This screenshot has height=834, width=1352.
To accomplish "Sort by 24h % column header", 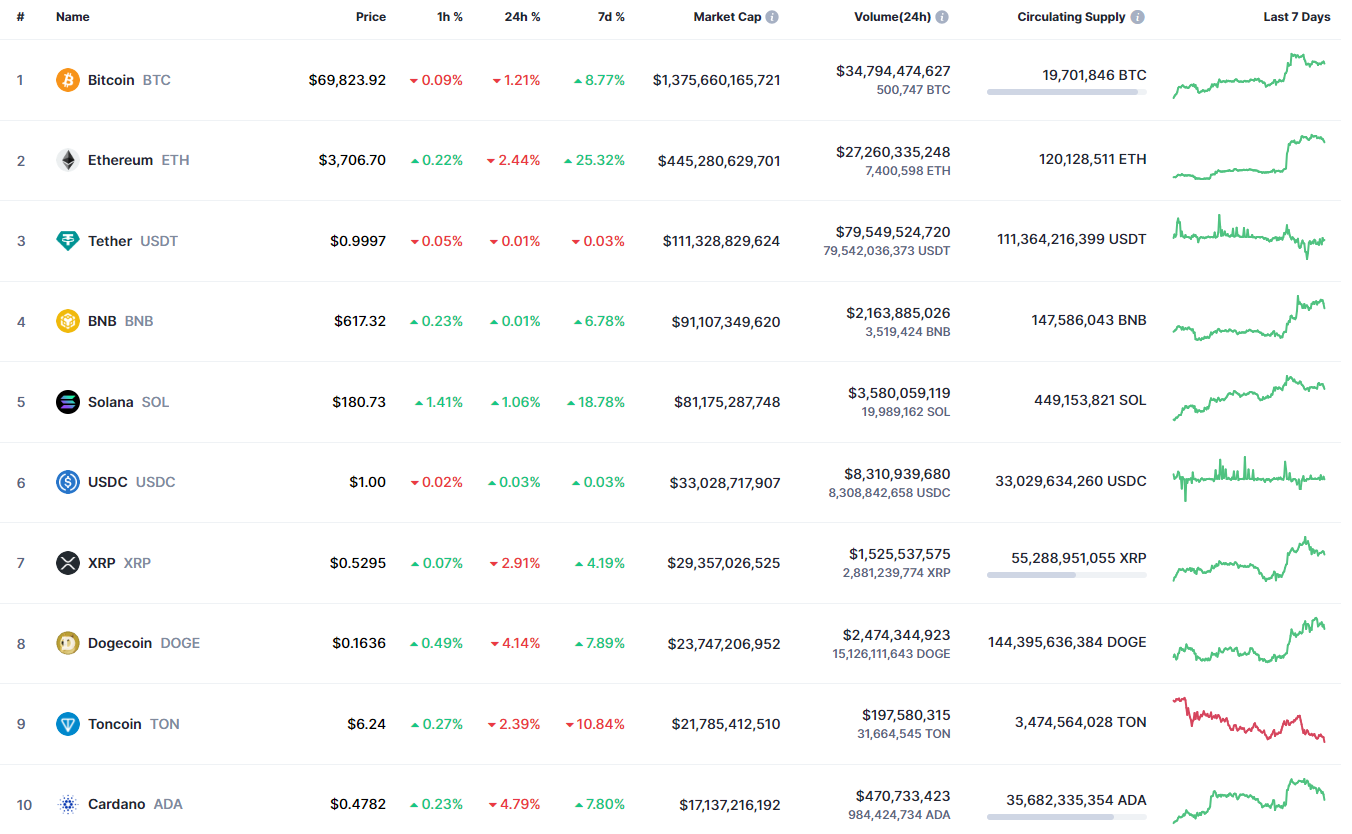I will (x=522, y=17).
